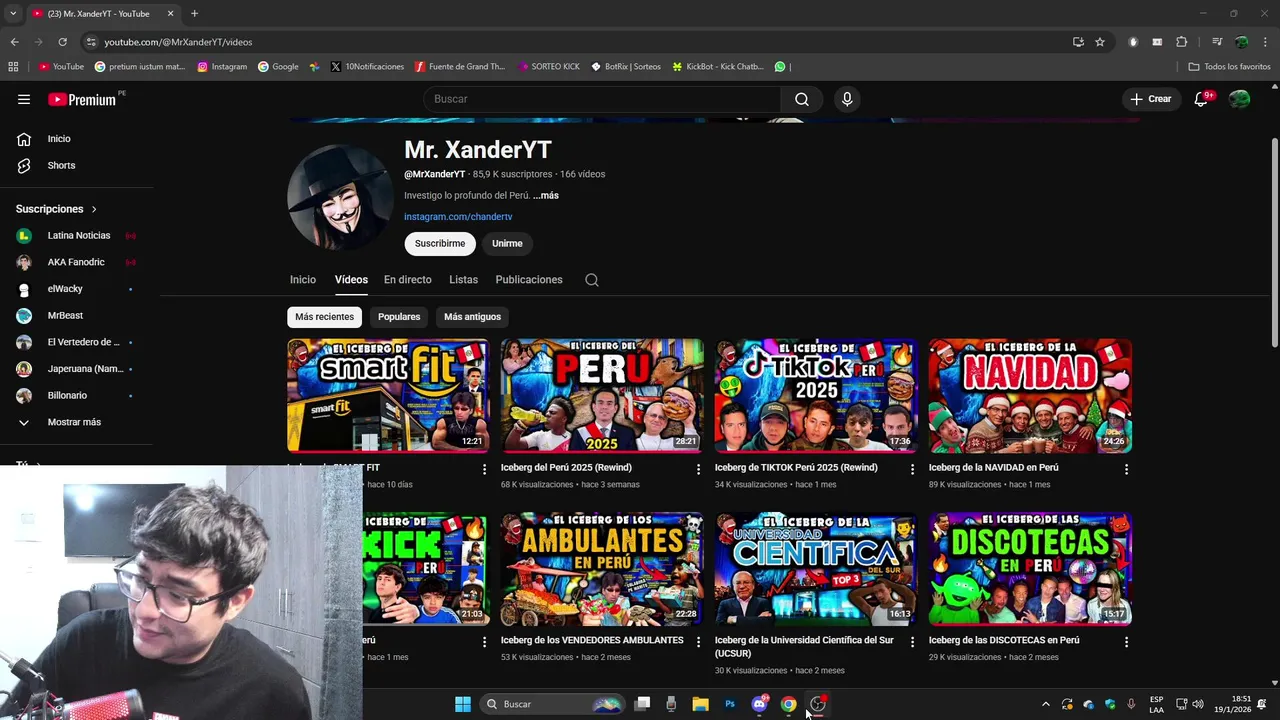Image resolution: width=1280 pixels, height=720 pixels.
Task: Bookmark this page with the star icon
Action: pos(1100,42)
